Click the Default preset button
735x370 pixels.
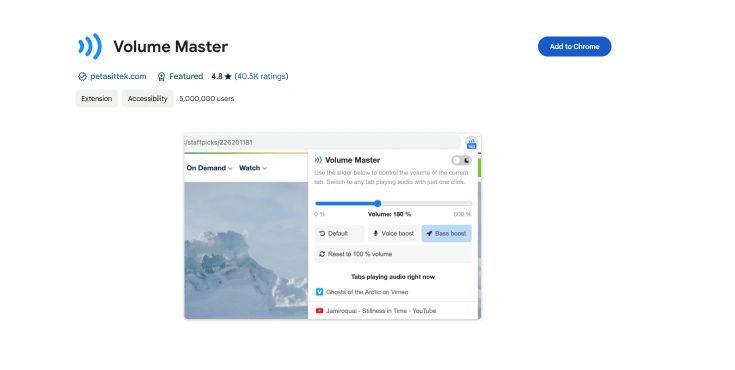pyautogui.click(x=339, y=233)
